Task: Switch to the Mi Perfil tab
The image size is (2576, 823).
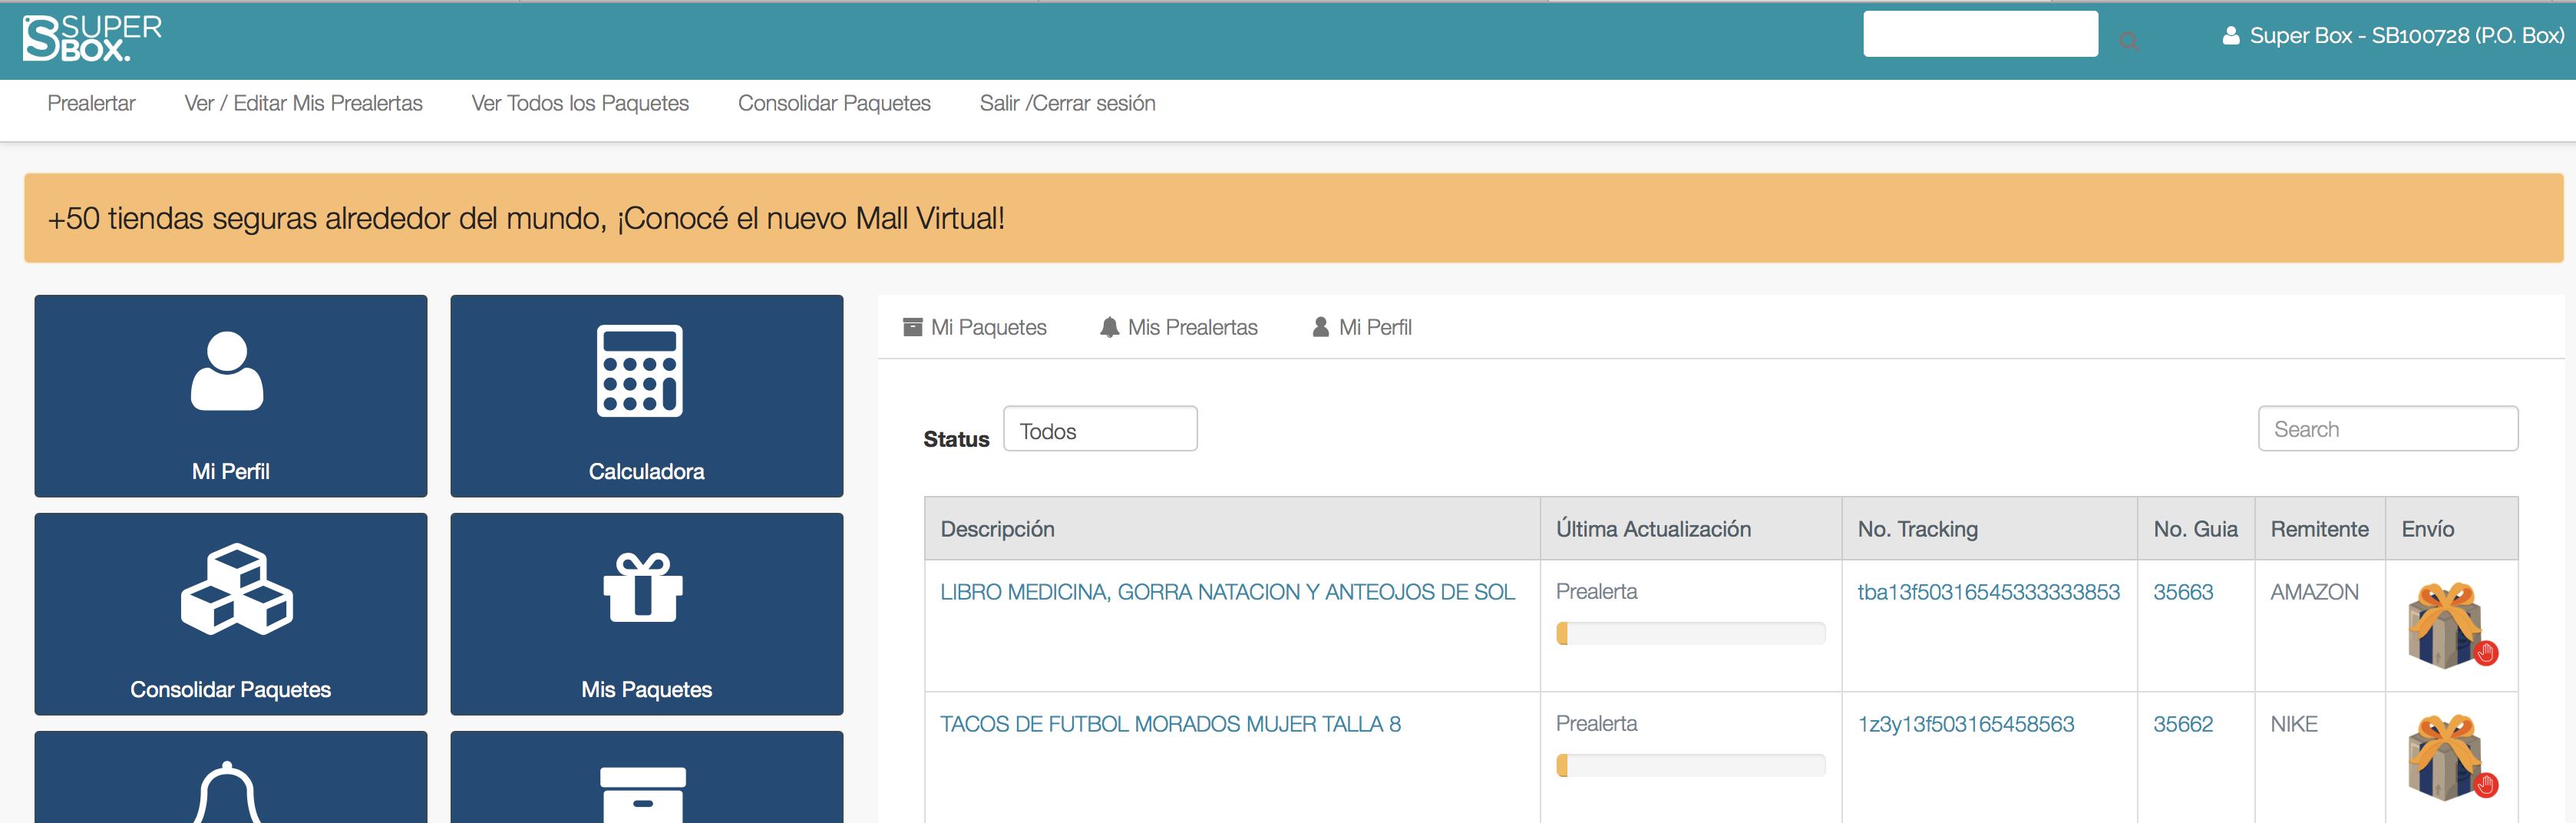Action: tap(1361, 327)
